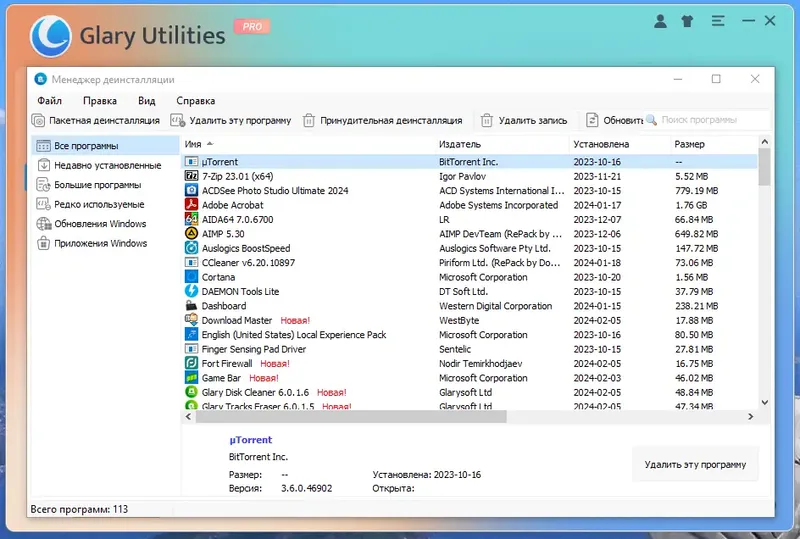800x539 pixels.
Task: Open the 'Справка' menu
Action: click(x=195, y=101)
